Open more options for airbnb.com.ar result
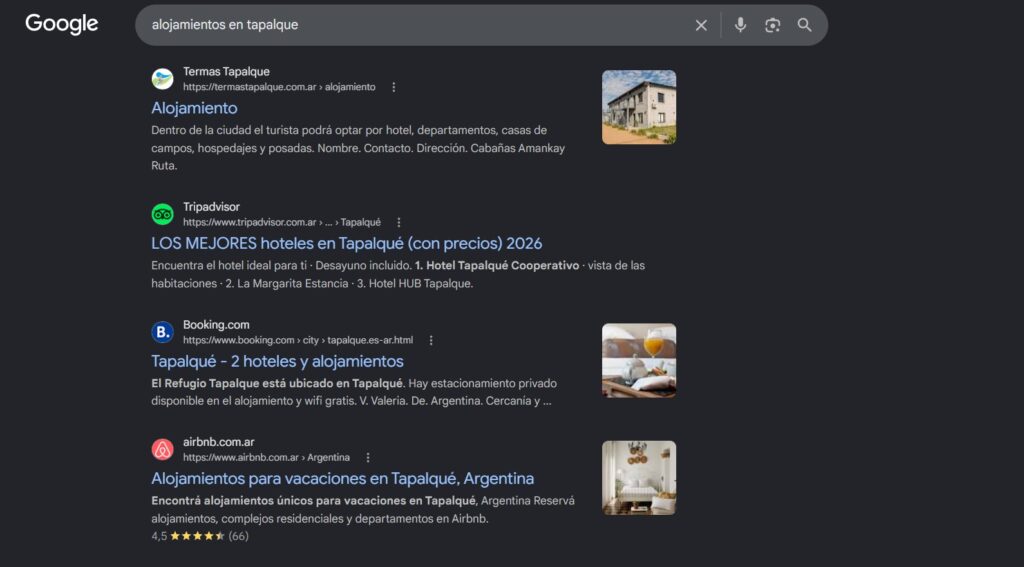 (368, 457)
